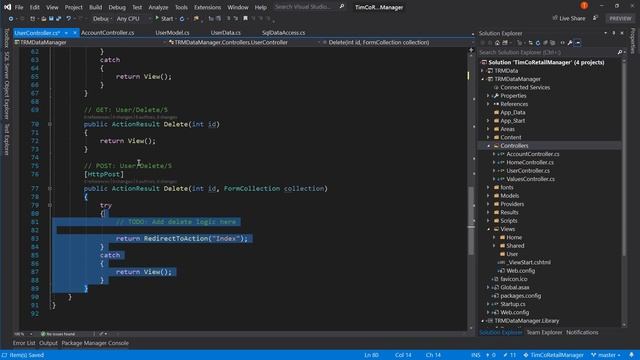Expand the Models folder
The image size is (640, 360).
489,196
